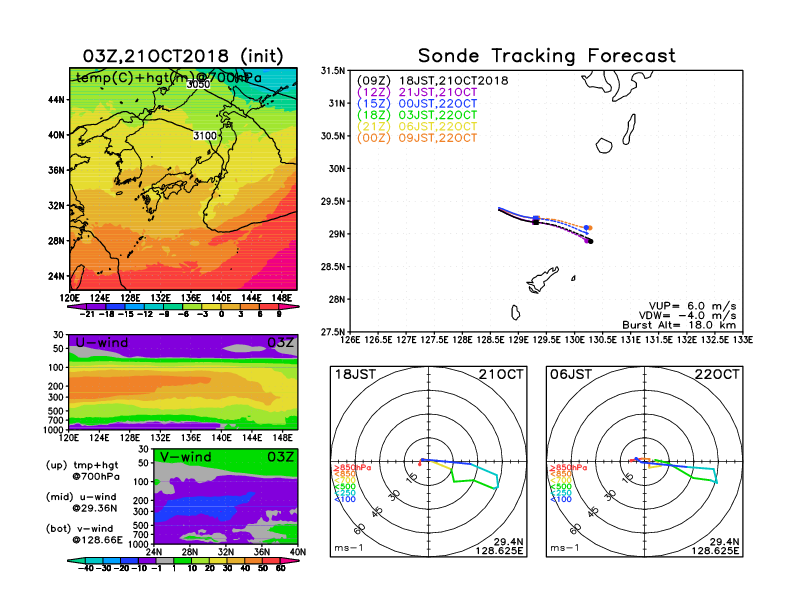Viewport: 792px width, 612px height.
Task: Click the center of the 18JST hodograph
Action: click(x=429, y=461)
